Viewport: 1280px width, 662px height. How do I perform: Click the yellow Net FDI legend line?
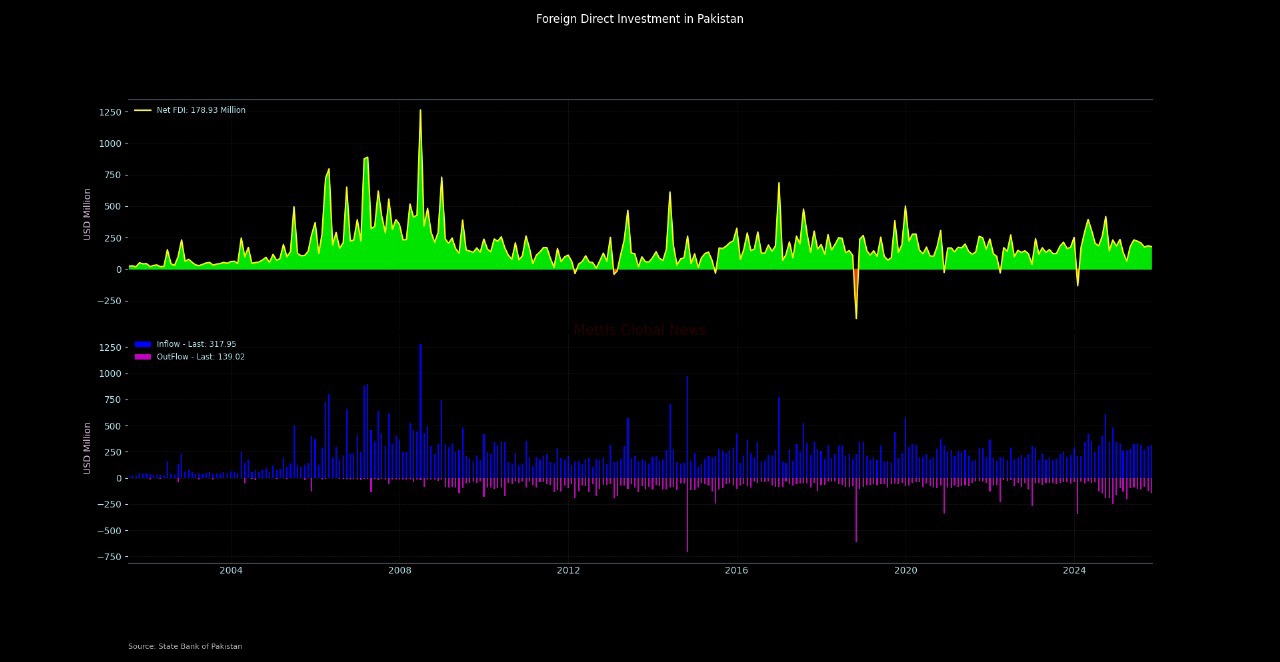[142, 110]
